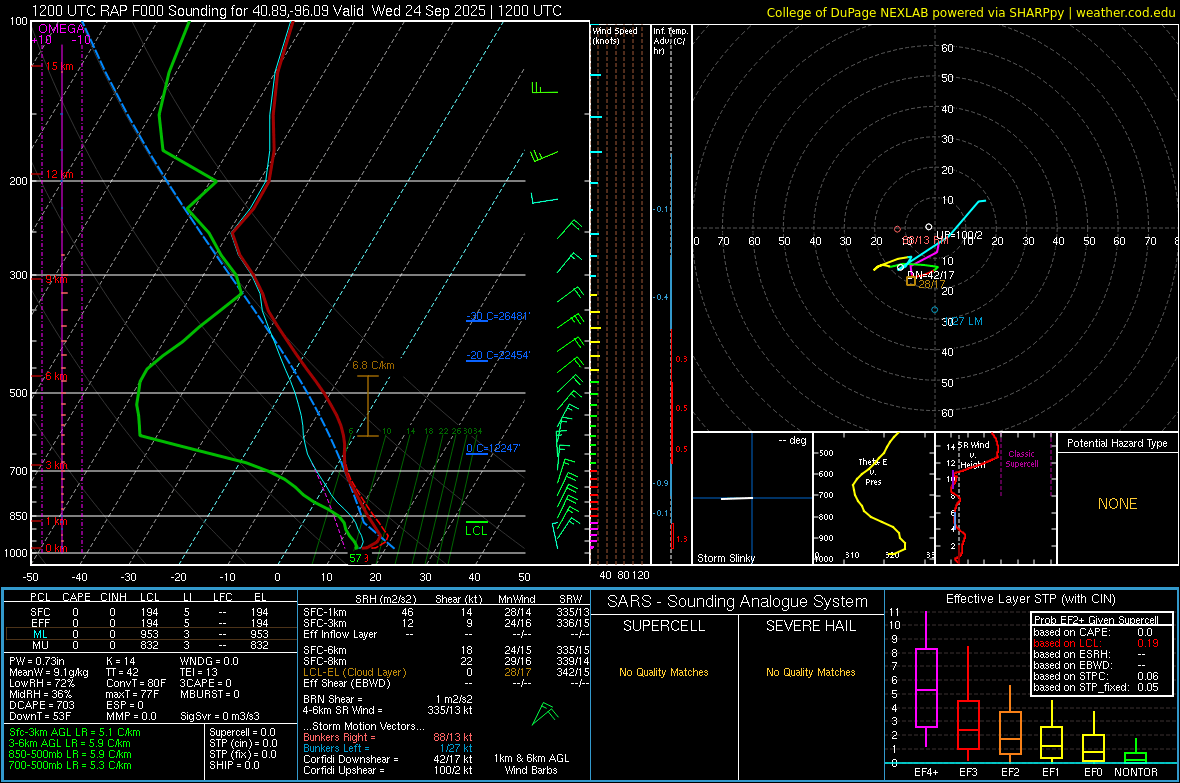Click the red 'Bunkers Right =' label

pyautogui.click(x=339, y=737)
